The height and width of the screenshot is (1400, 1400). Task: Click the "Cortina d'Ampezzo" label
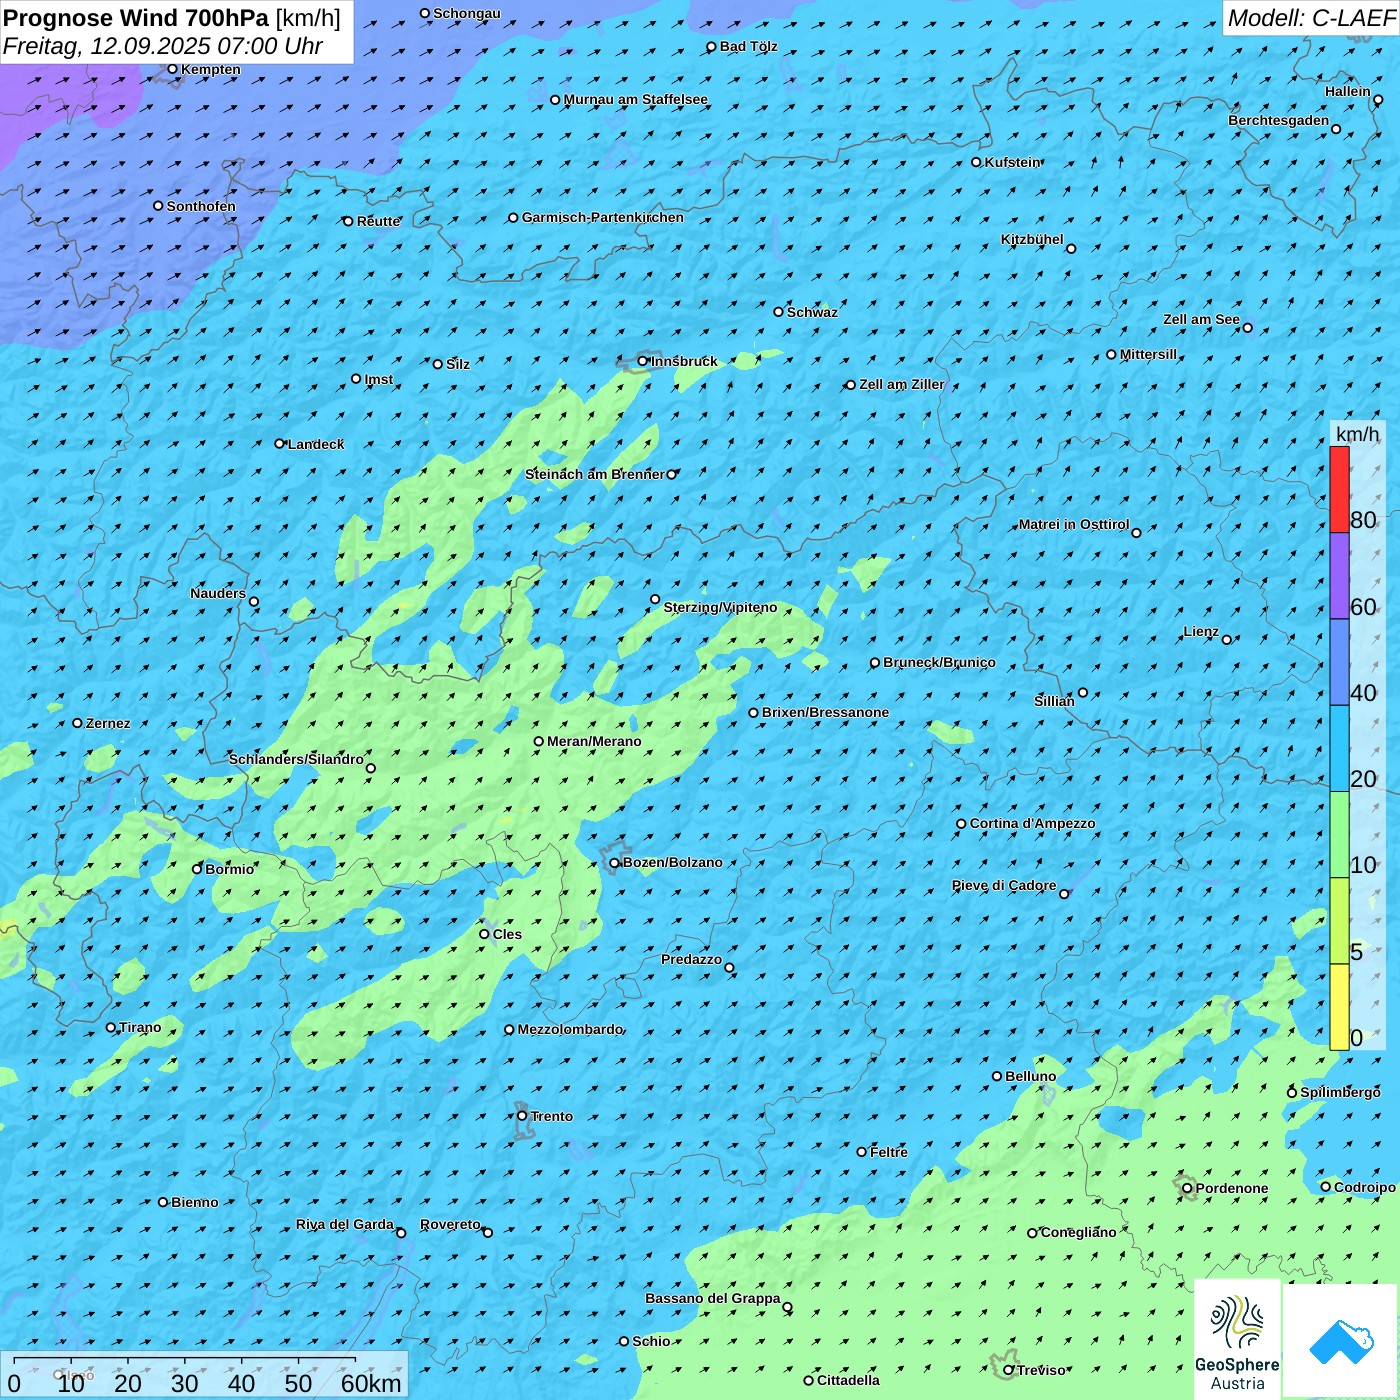[1033, 823]
